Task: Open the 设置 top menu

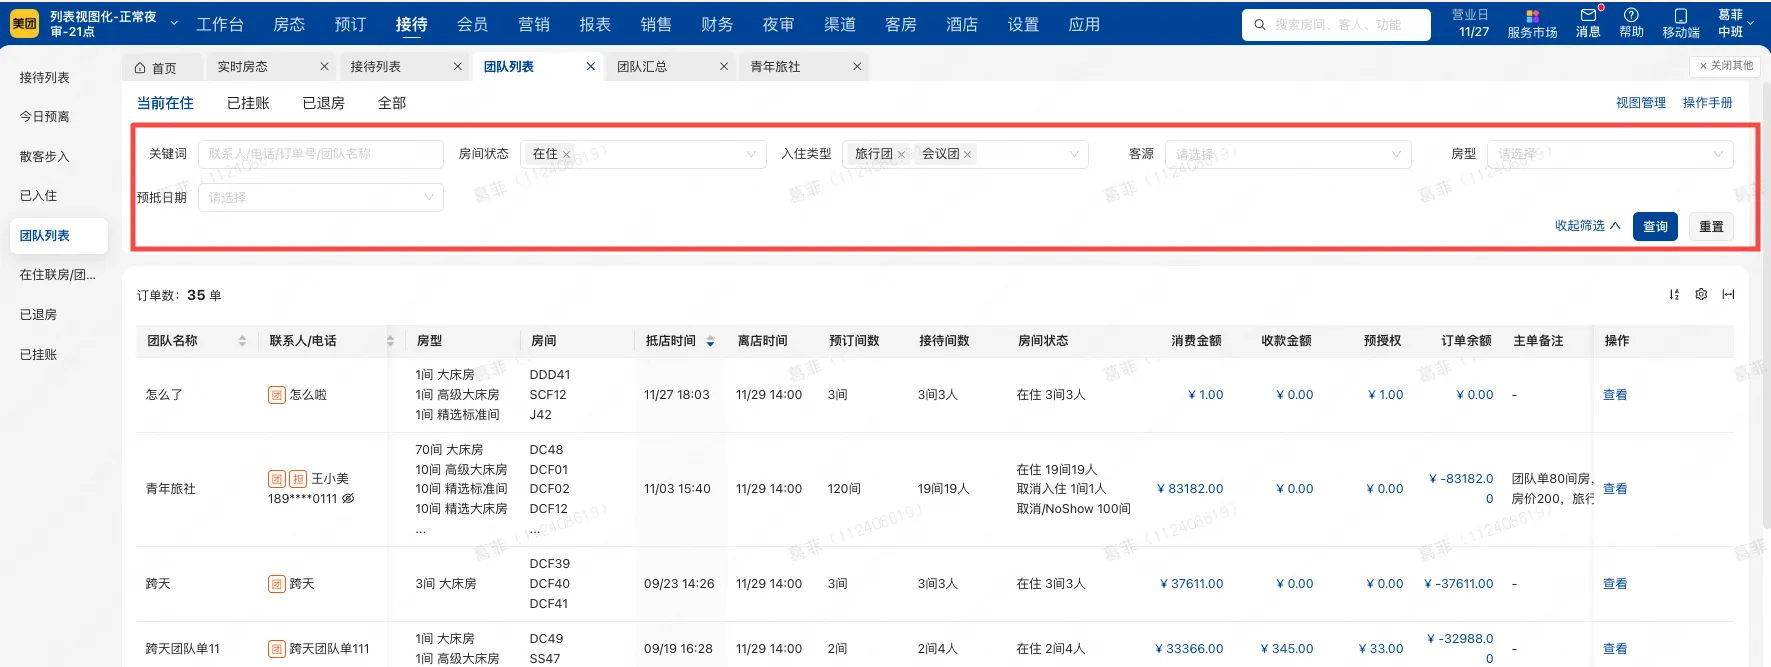Action: (x=1023, y=24)
